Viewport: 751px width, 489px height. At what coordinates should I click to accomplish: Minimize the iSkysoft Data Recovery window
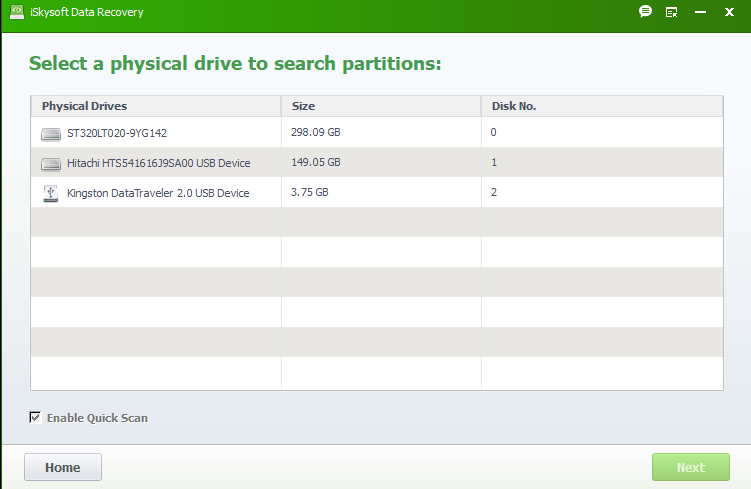click(x=700, y=12)
